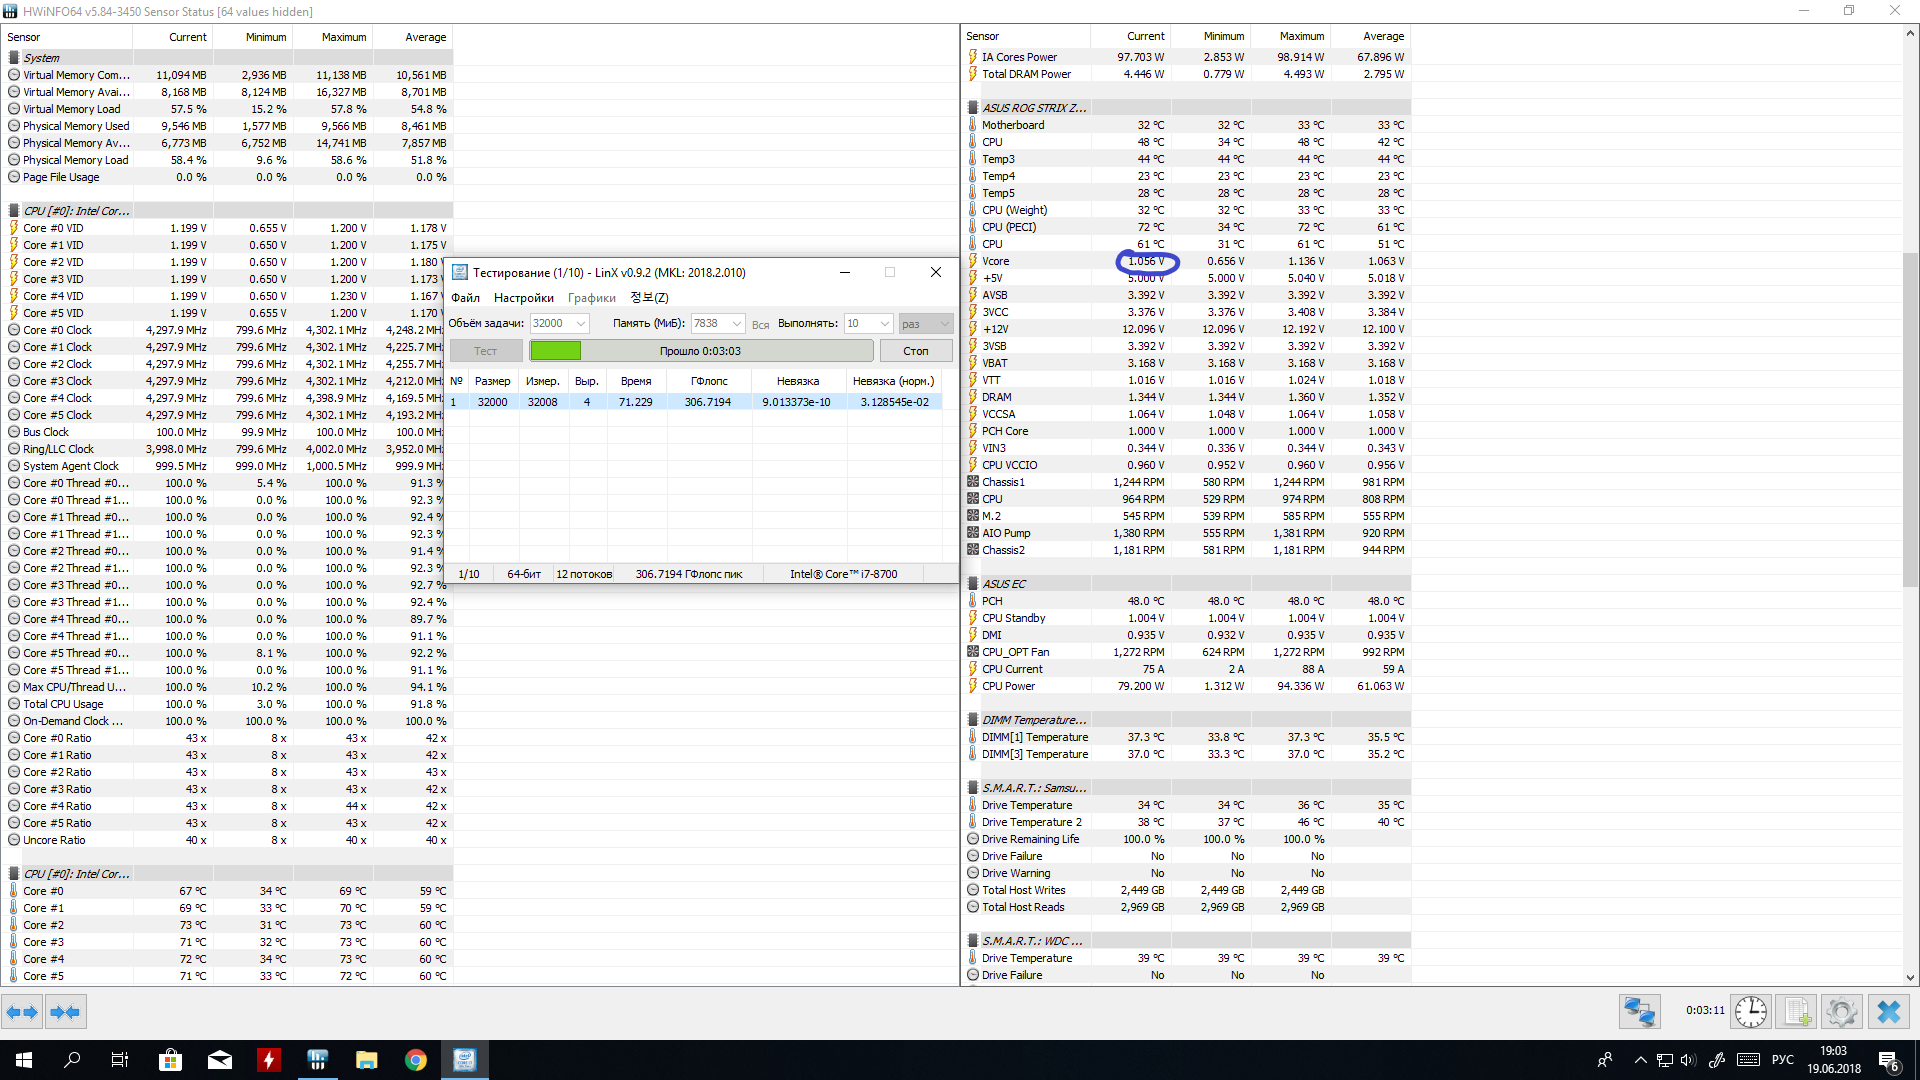Open File Explorer from the taskbar
This screenshot has width=1920, height=1080.
[x=366, y=1060]
